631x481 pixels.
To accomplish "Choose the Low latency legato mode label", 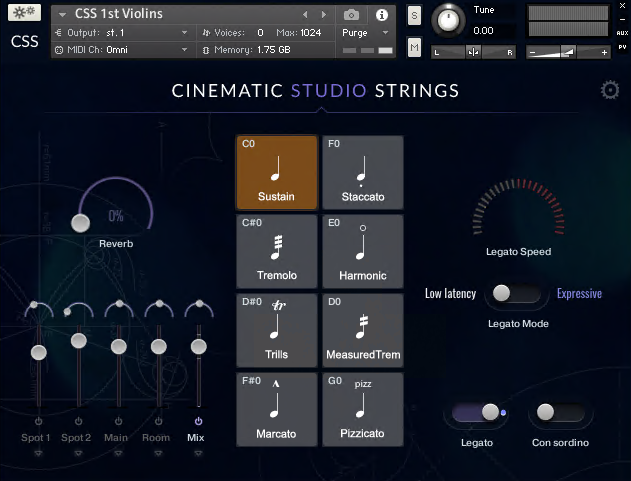I will (x=450, y=293).
